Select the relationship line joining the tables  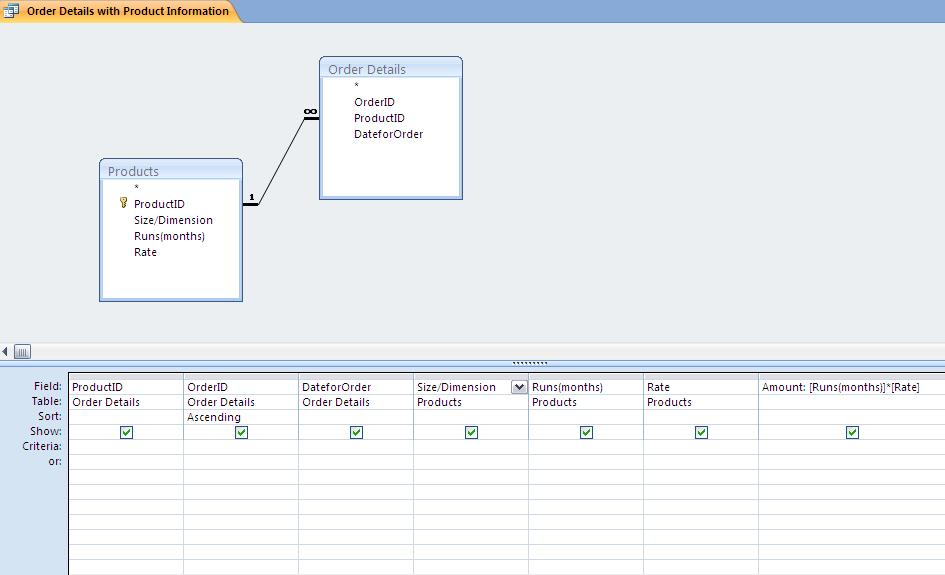[x=283, y=160]
